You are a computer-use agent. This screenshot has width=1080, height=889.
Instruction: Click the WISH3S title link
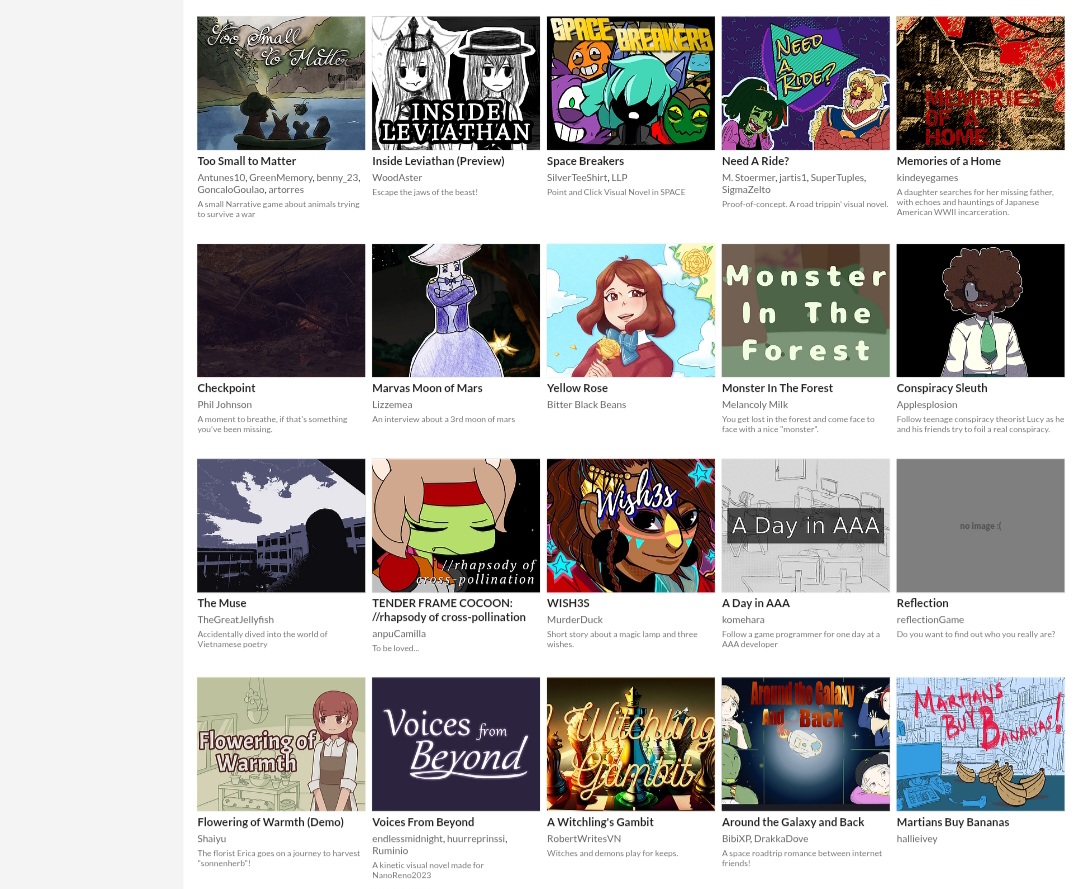pos(568,603)
